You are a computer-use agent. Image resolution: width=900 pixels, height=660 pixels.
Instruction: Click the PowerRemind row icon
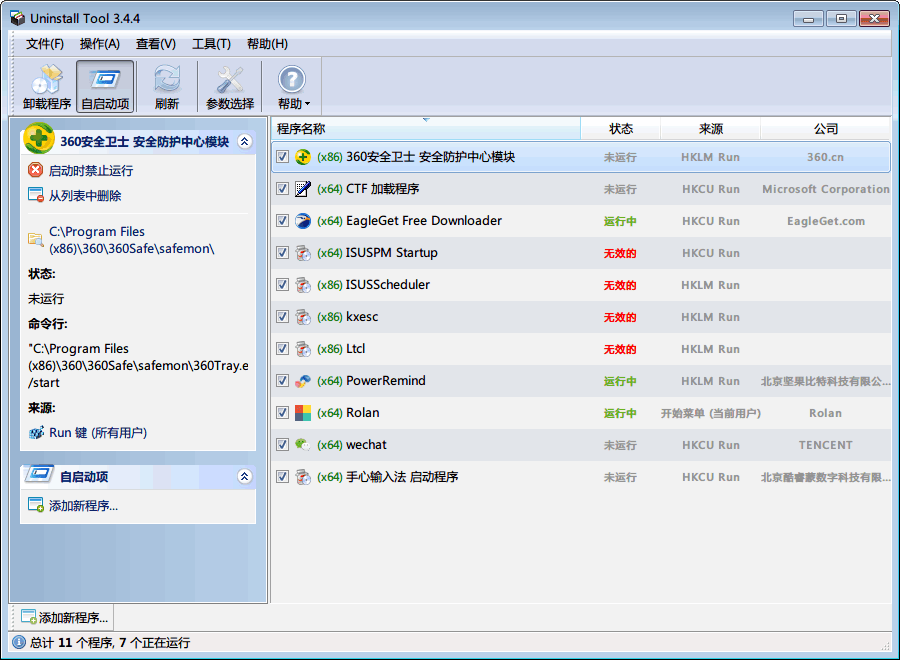point(303,381)
